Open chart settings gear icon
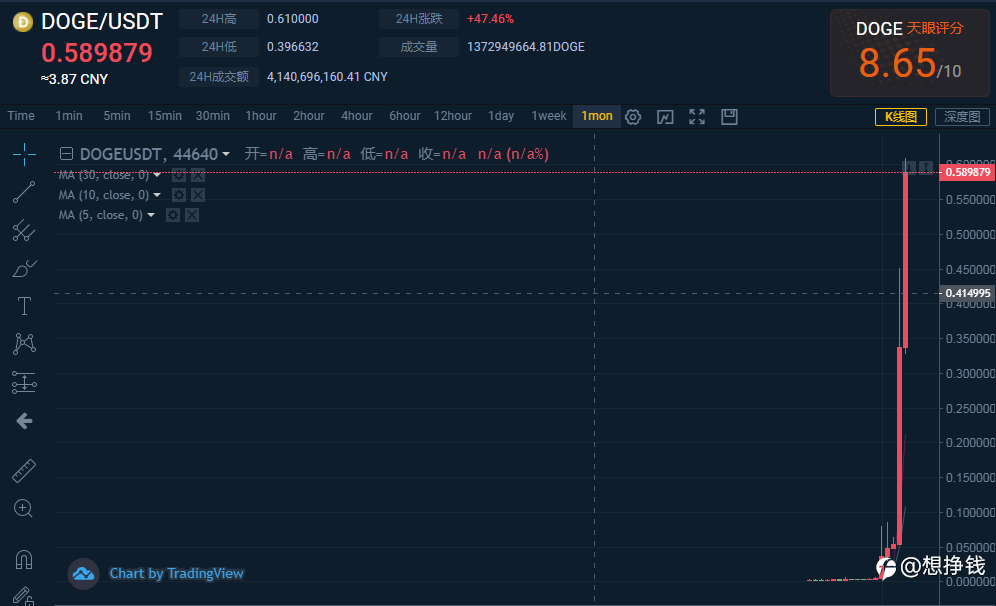The width and height of the screenshot is (996, 606). (633, 117)
